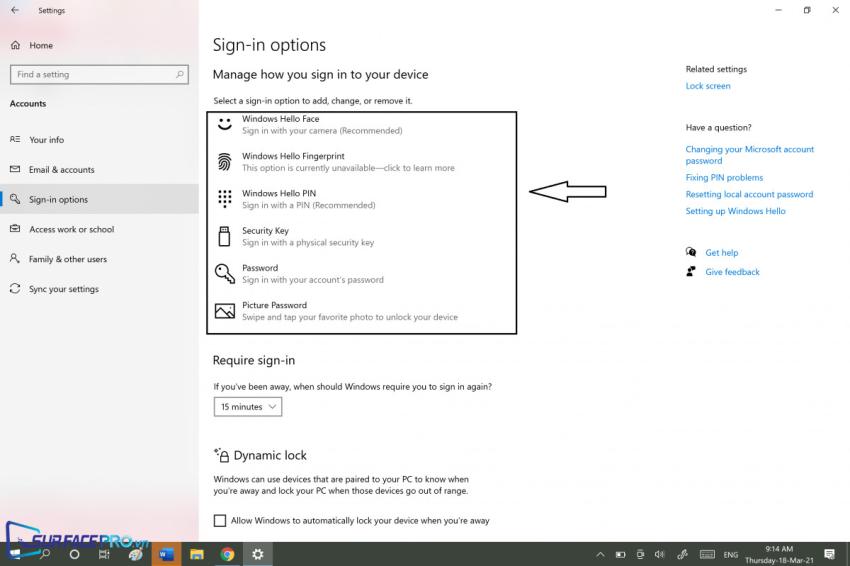Click the back arrow in Settings
Screen dimensions: 850x566
[15, 10]
